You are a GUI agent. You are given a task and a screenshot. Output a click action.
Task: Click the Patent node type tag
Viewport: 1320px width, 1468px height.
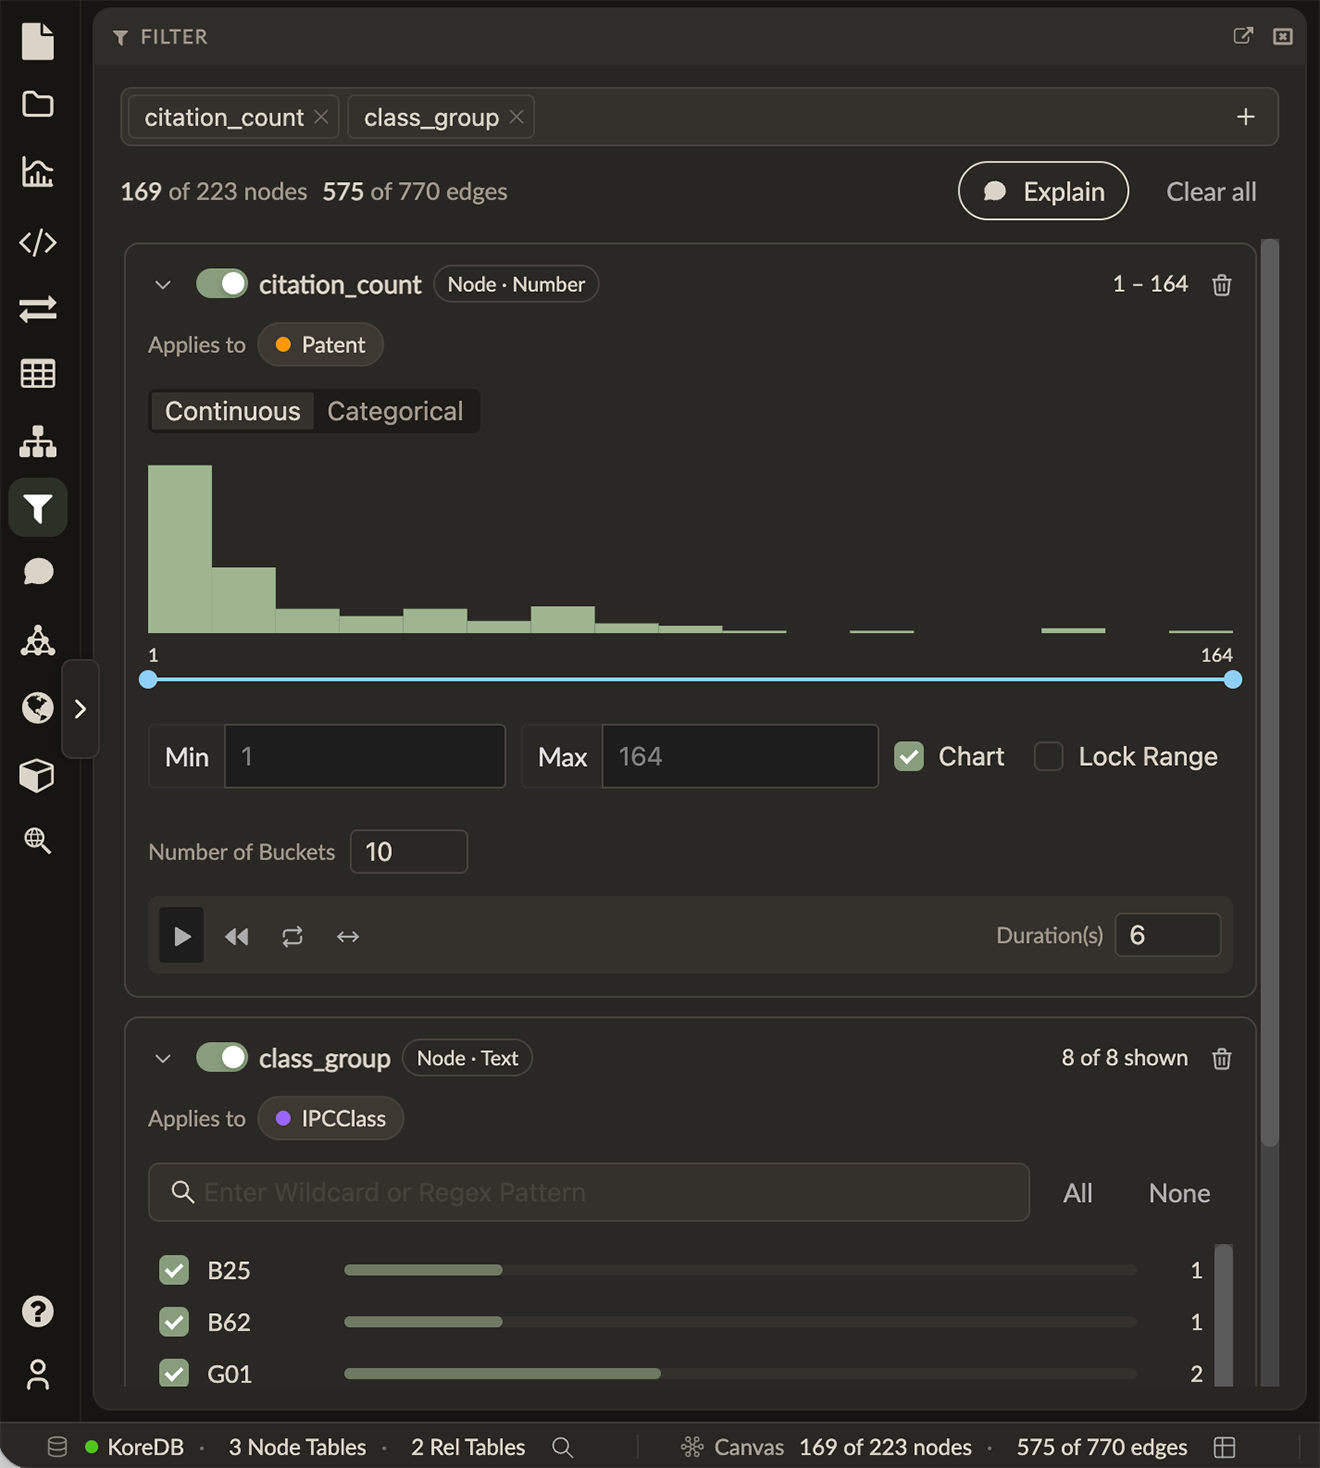320,345
